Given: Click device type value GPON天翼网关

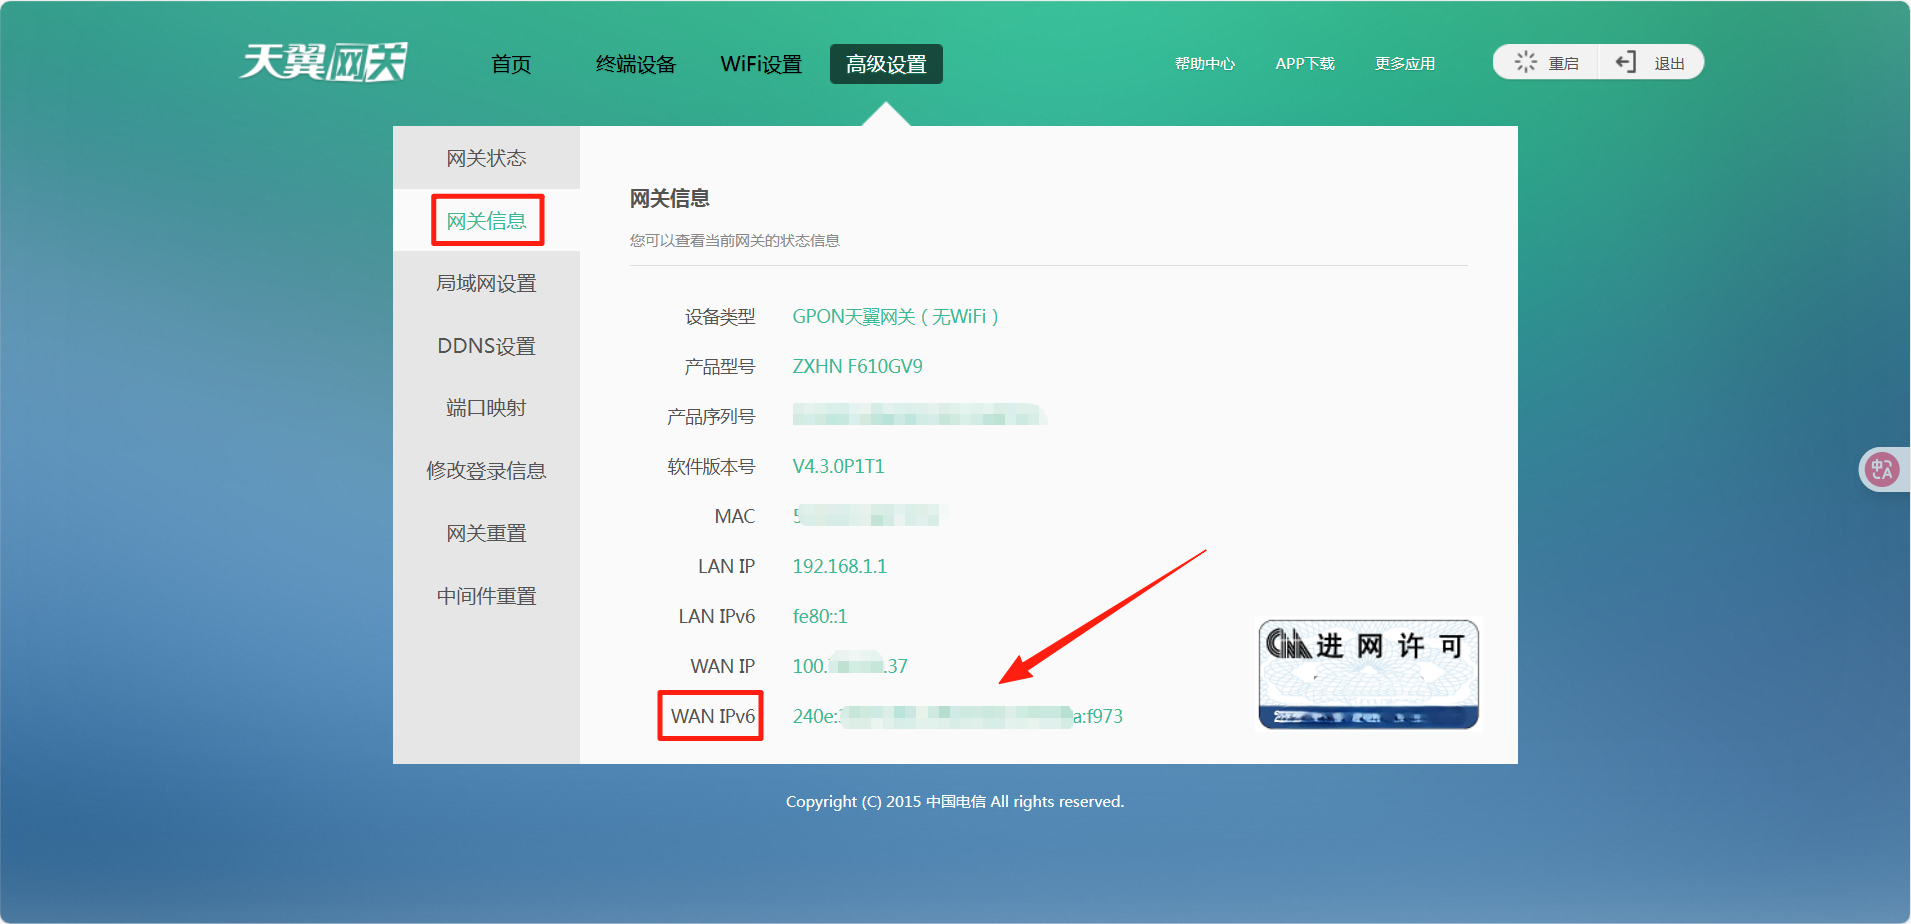Looking at the screenshot, I should 896,316.
